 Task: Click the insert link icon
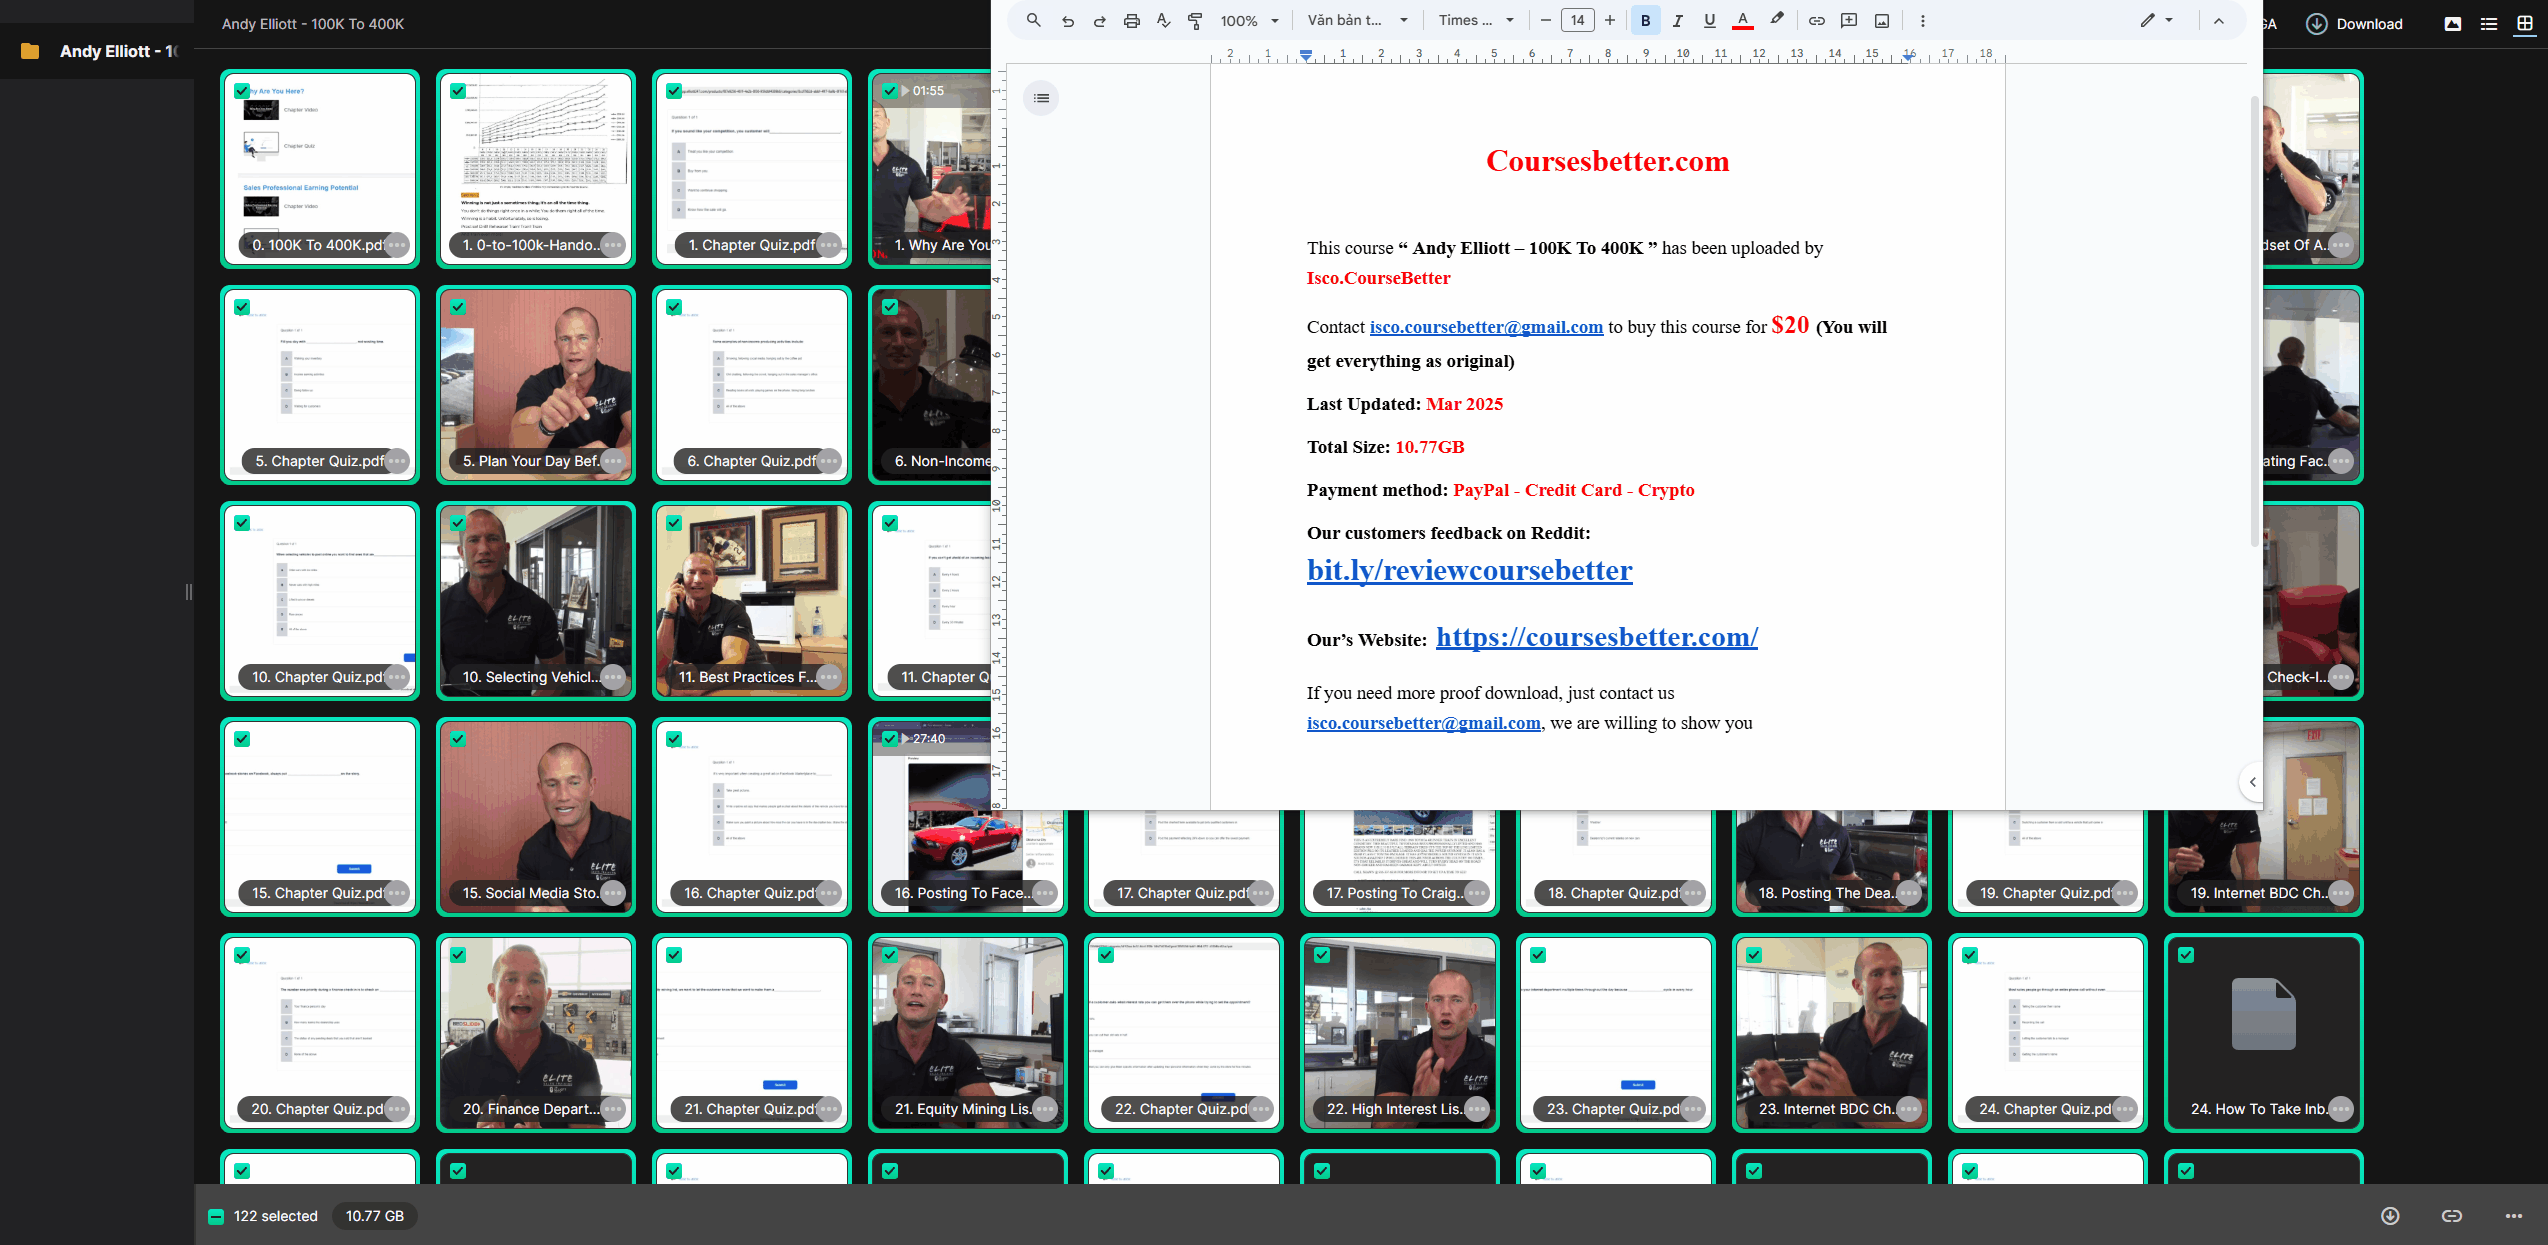(x=1816, y=20)
